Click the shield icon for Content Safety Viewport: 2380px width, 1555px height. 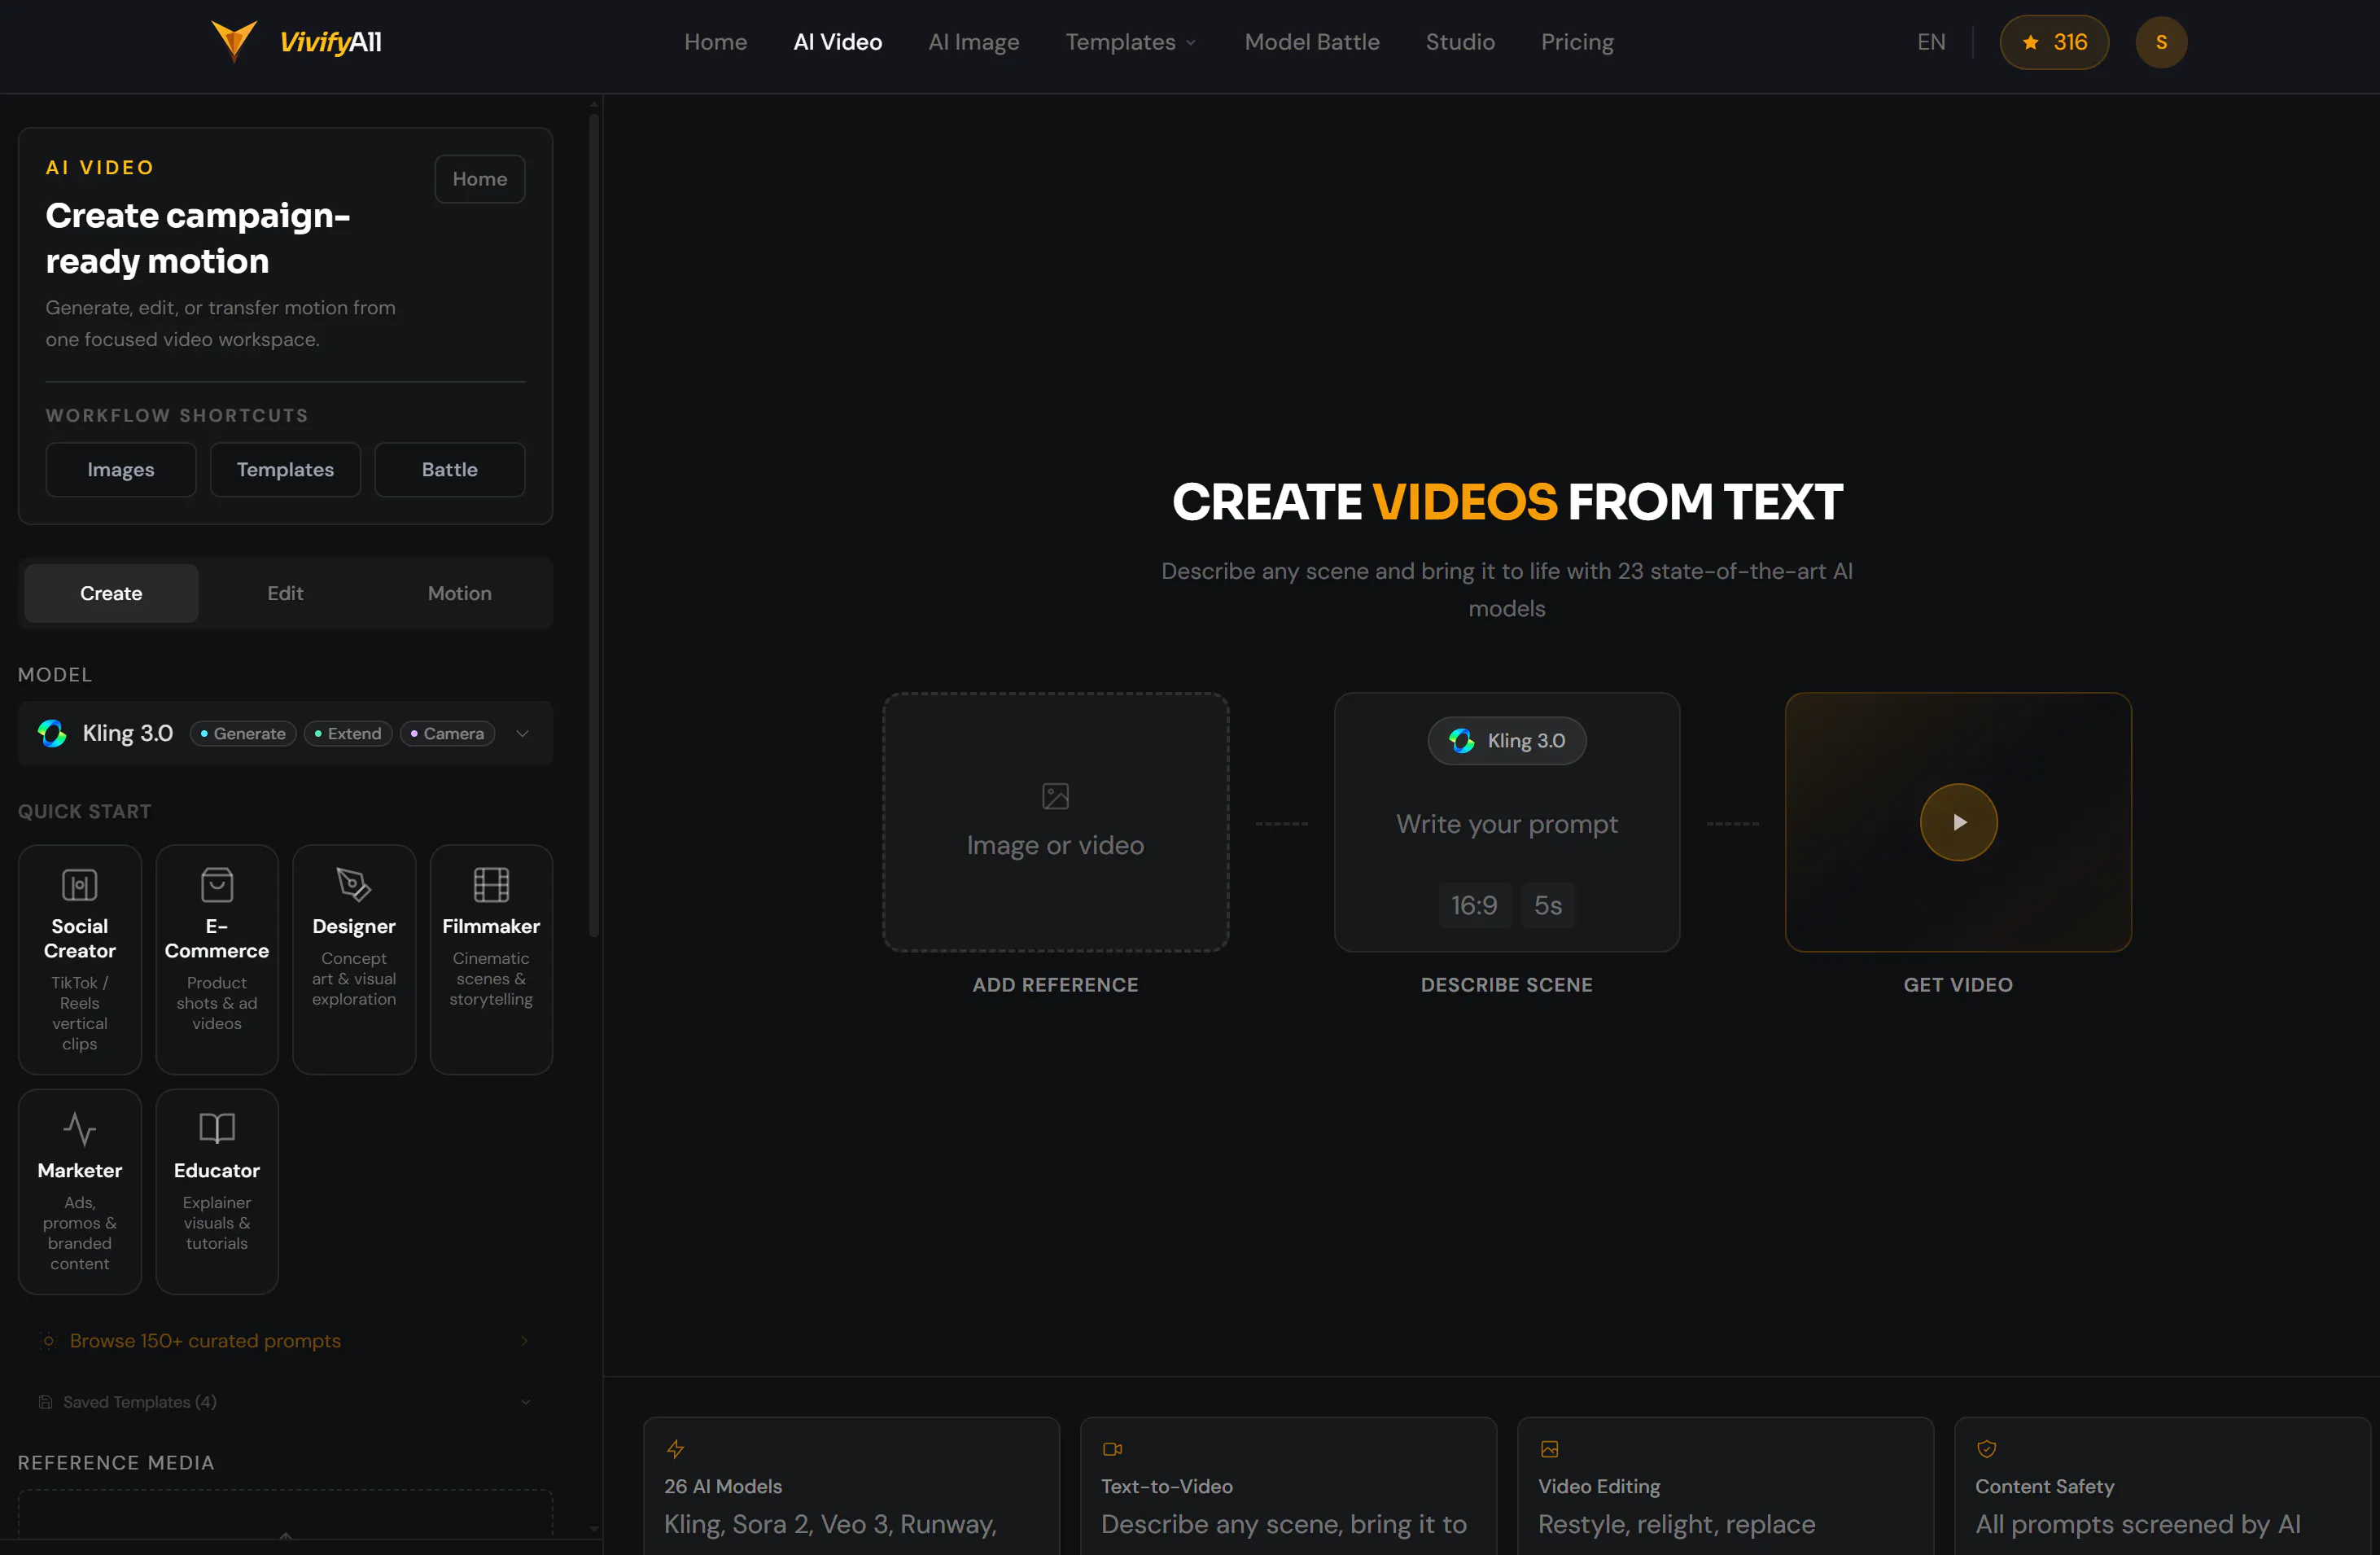coord(1986,1449)
